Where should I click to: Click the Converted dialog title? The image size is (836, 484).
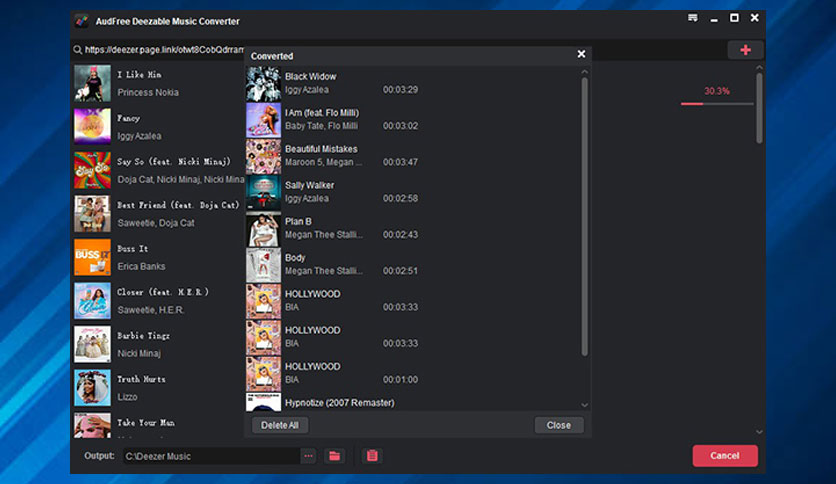(x=272, y=56)
